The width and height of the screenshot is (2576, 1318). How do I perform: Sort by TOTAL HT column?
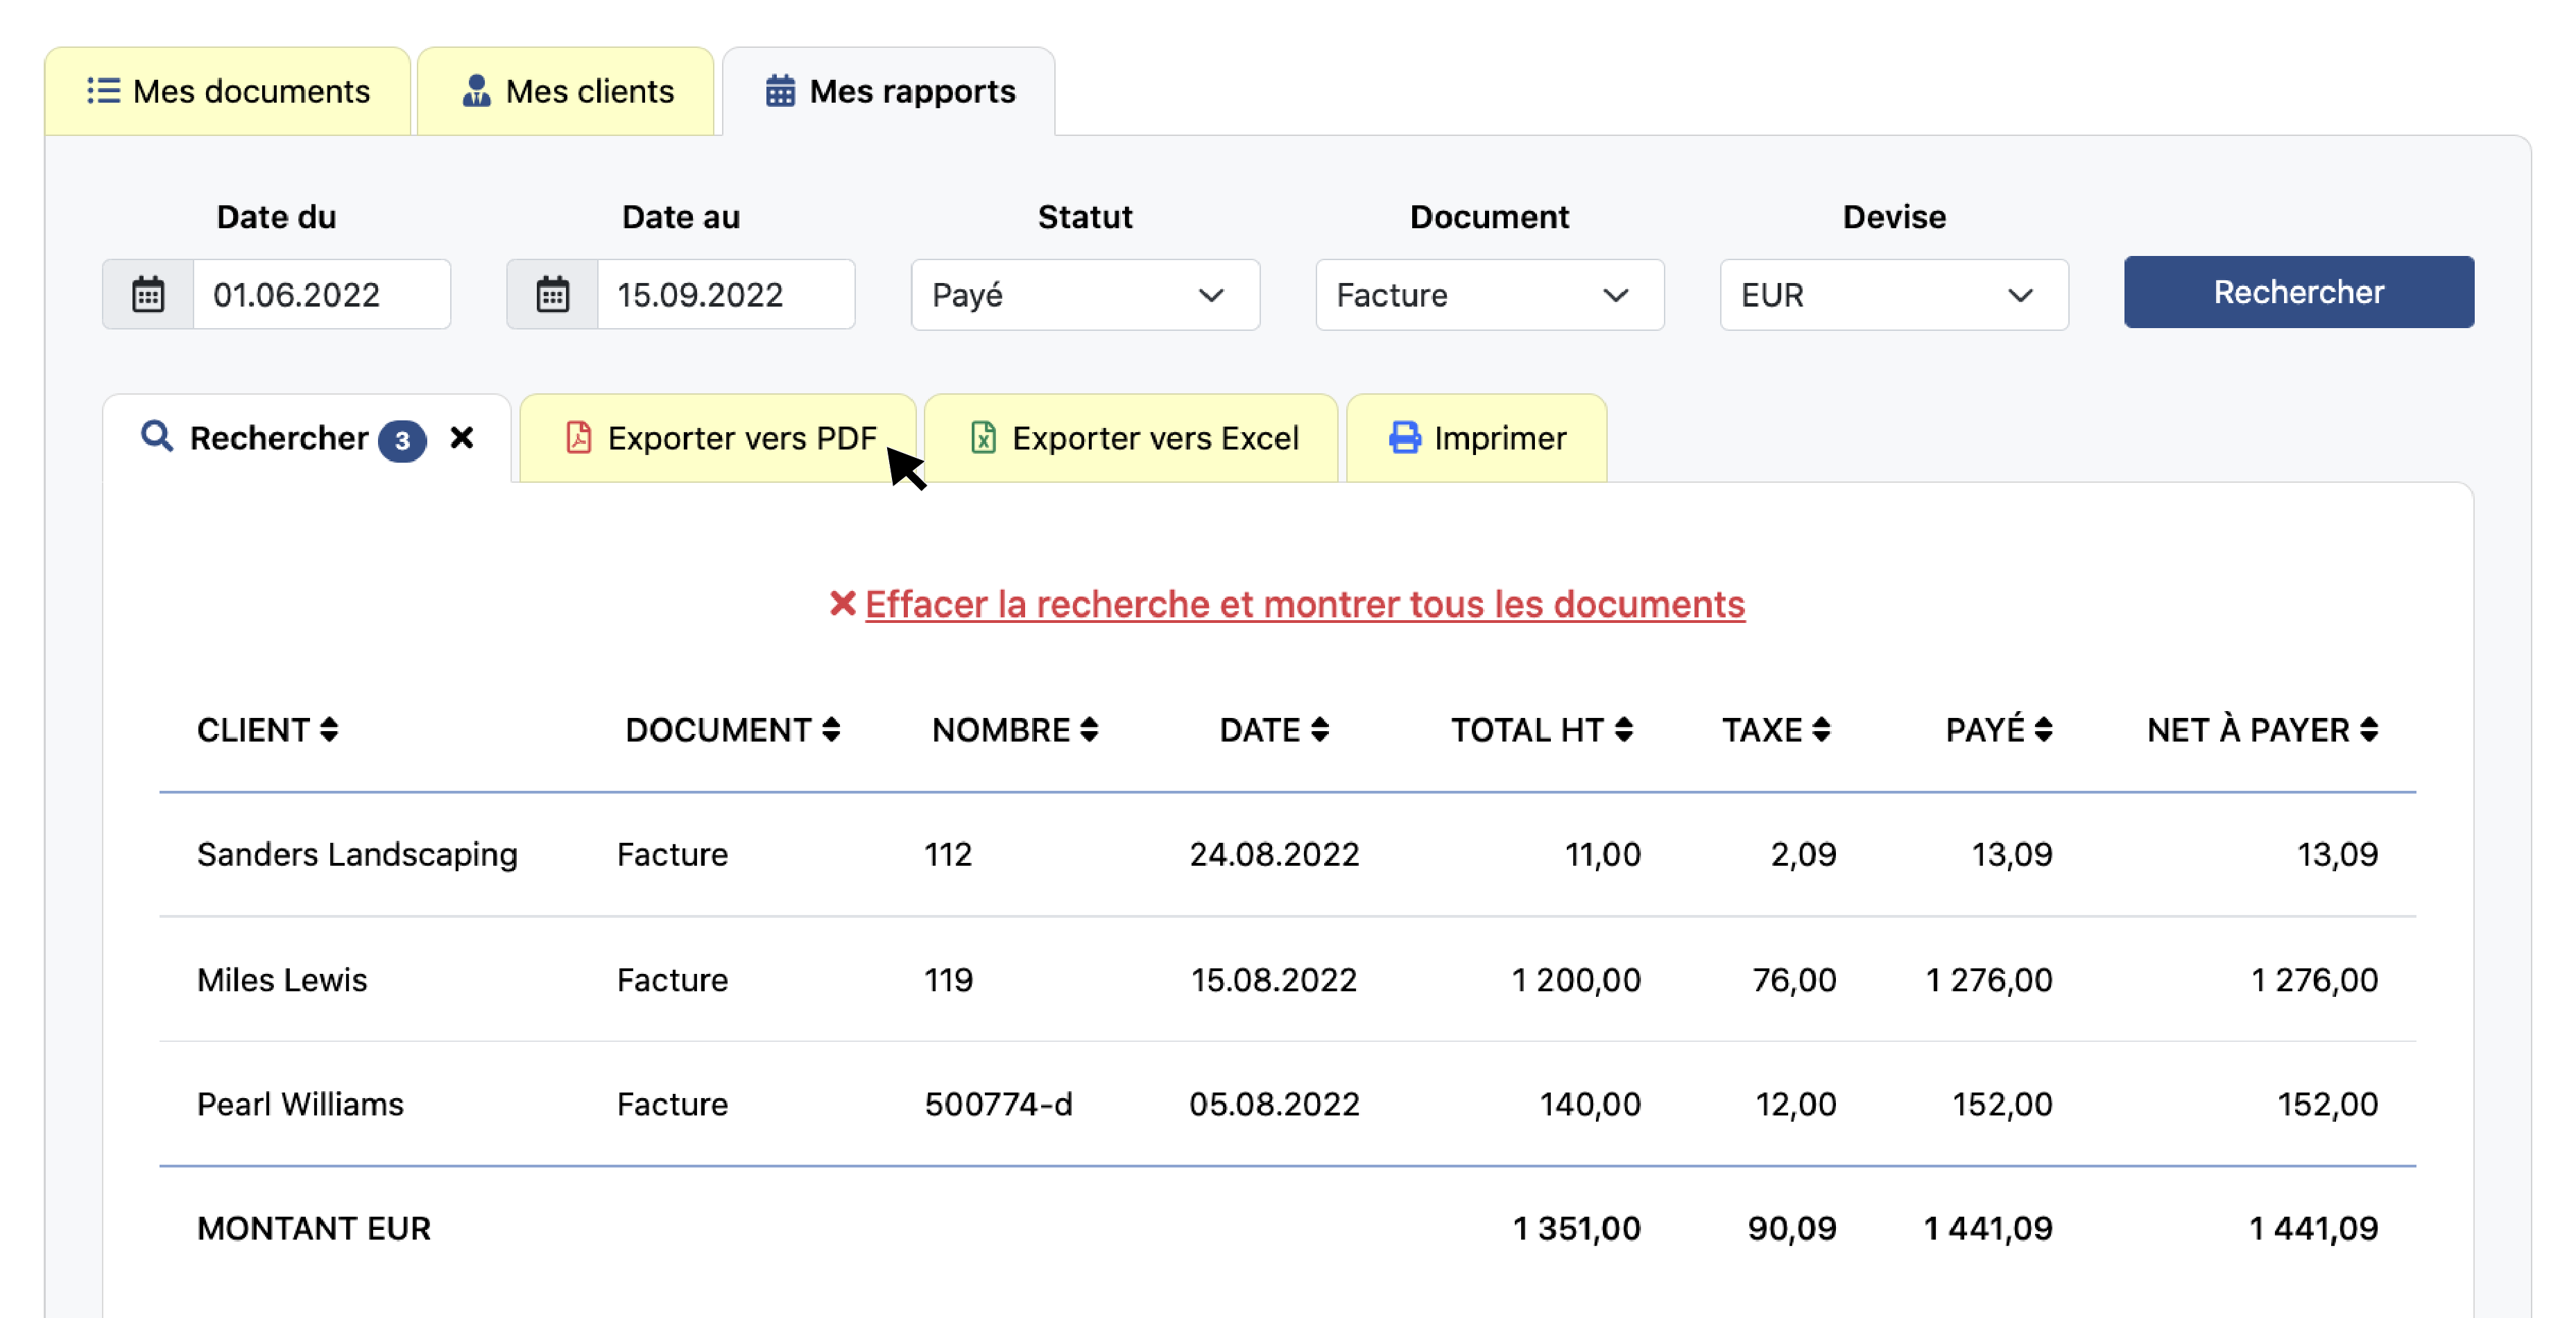pyautogui.click(x=1542, y=730)
